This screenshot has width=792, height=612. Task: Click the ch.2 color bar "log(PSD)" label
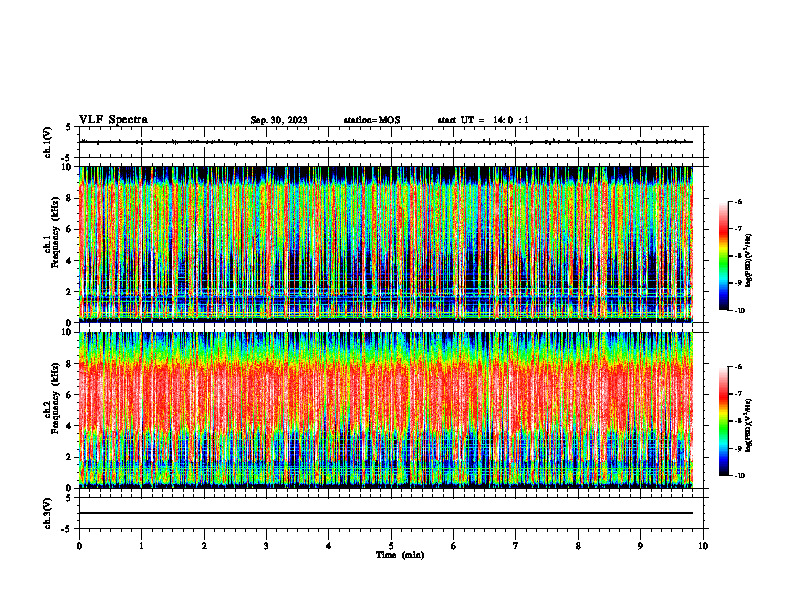point(748,426)
